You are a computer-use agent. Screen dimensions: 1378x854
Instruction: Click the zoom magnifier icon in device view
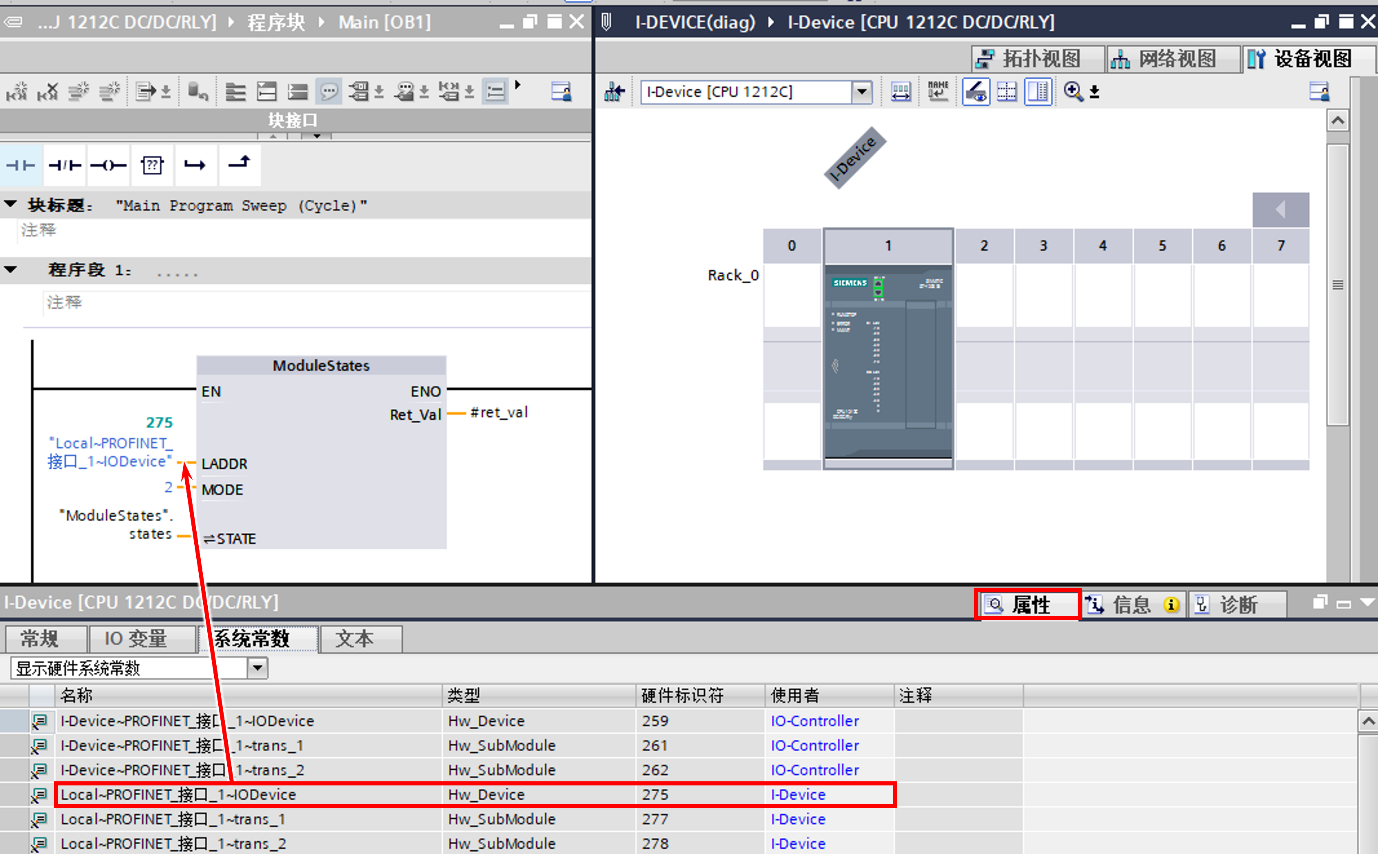click(1074, 92)
